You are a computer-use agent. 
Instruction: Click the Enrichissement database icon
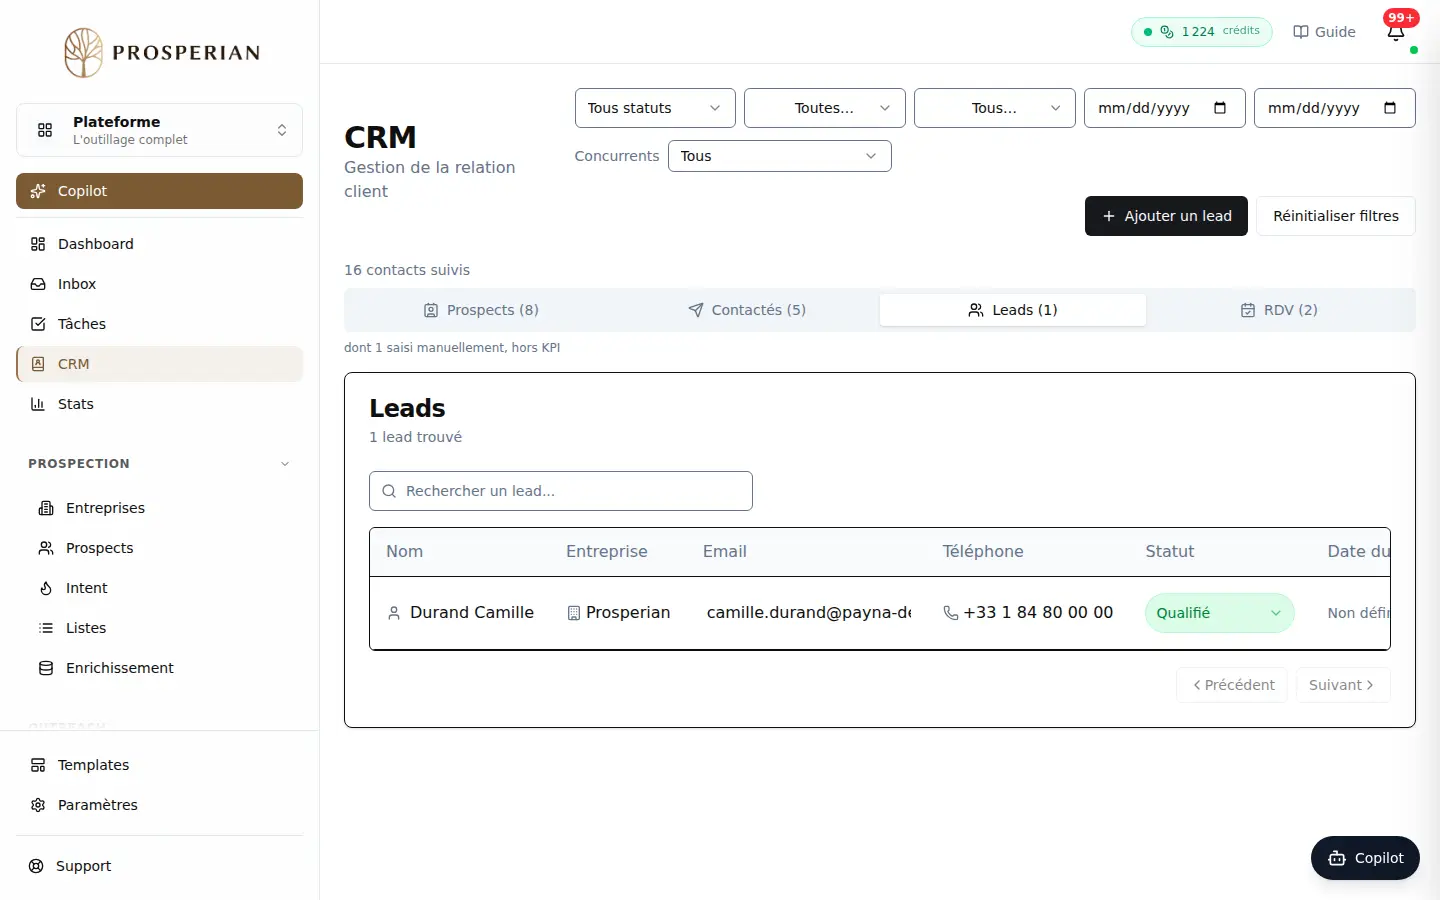[x=46, y=668]
